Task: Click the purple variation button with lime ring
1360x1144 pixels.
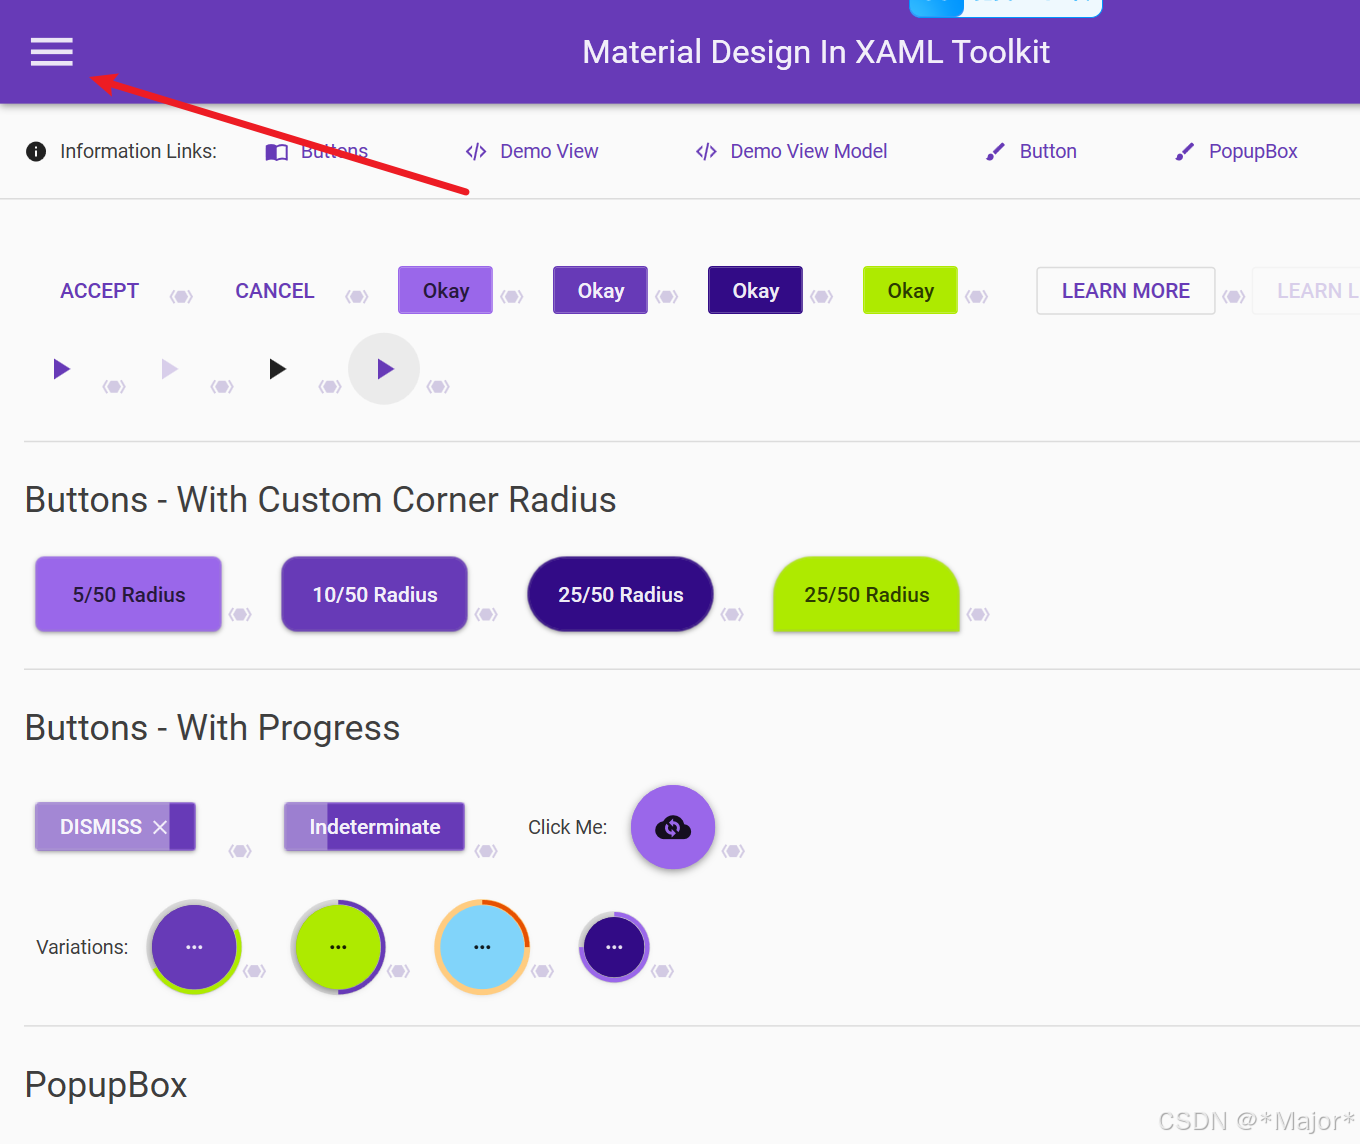Action: 194,947
